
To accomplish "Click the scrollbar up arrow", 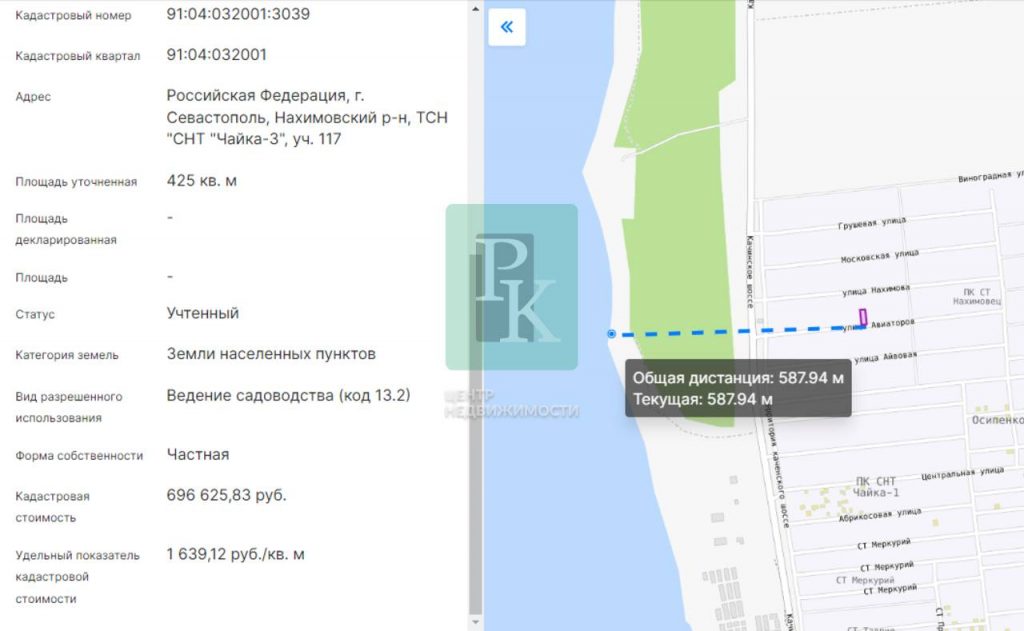I will pyautogui.click(x=475, y=8).
